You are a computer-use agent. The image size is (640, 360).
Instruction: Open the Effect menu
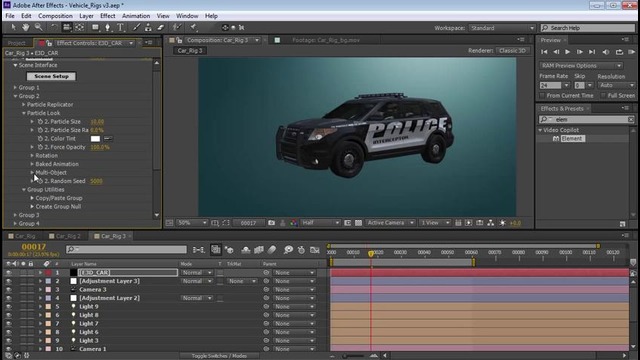point(107,16)
